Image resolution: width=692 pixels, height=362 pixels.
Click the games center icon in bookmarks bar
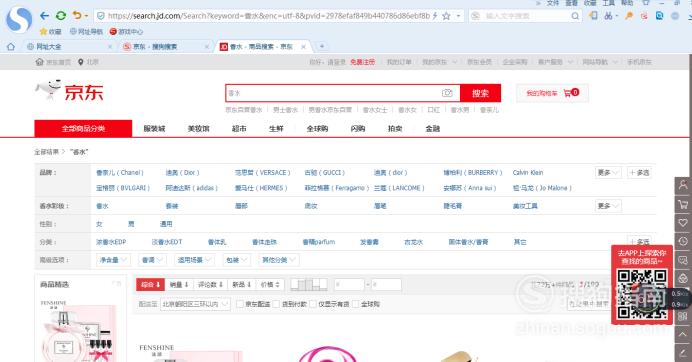(x=113, y=31)
